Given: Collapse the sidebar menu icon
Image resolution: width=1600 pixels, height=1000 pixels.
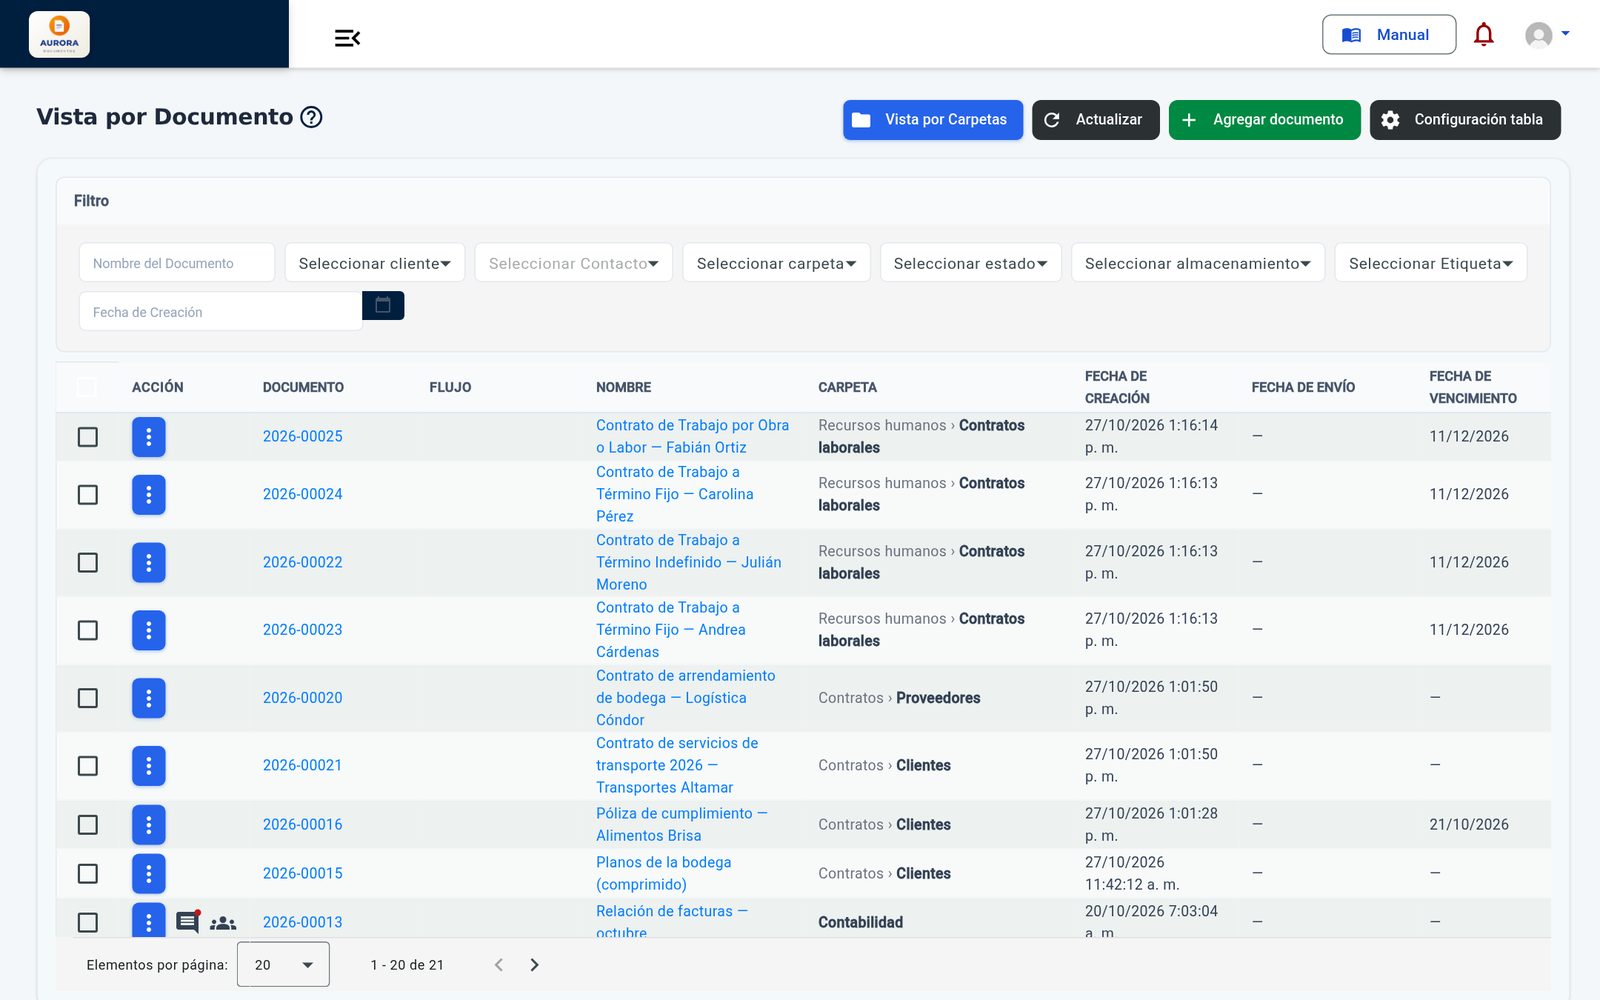Looking at the screenshot, I should 347,38.
